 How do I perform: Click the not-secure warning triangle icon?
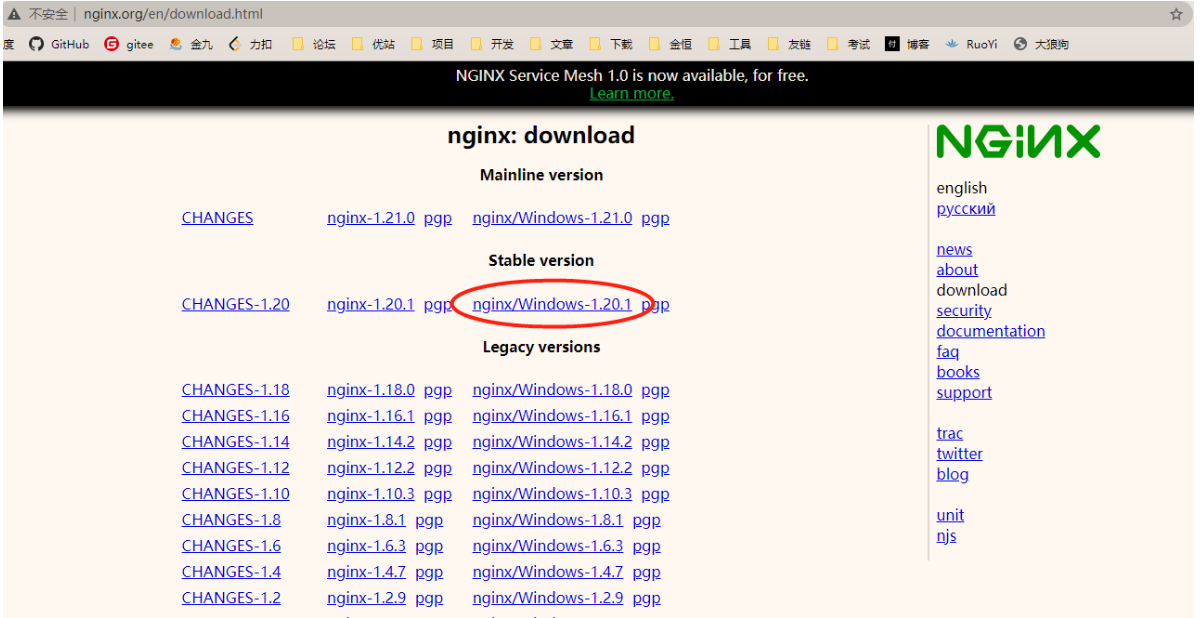[13, 15]
